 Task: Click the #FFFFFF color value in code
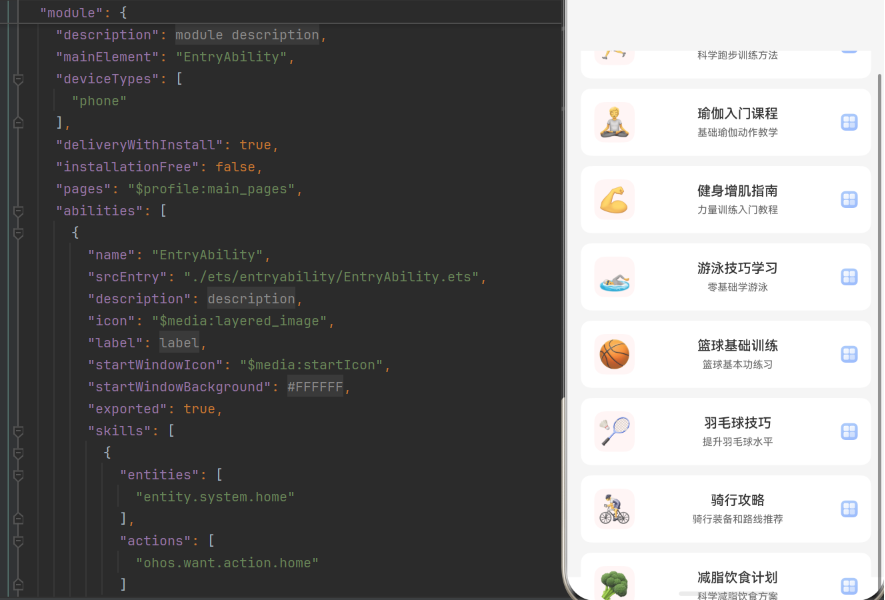(315, 387)
